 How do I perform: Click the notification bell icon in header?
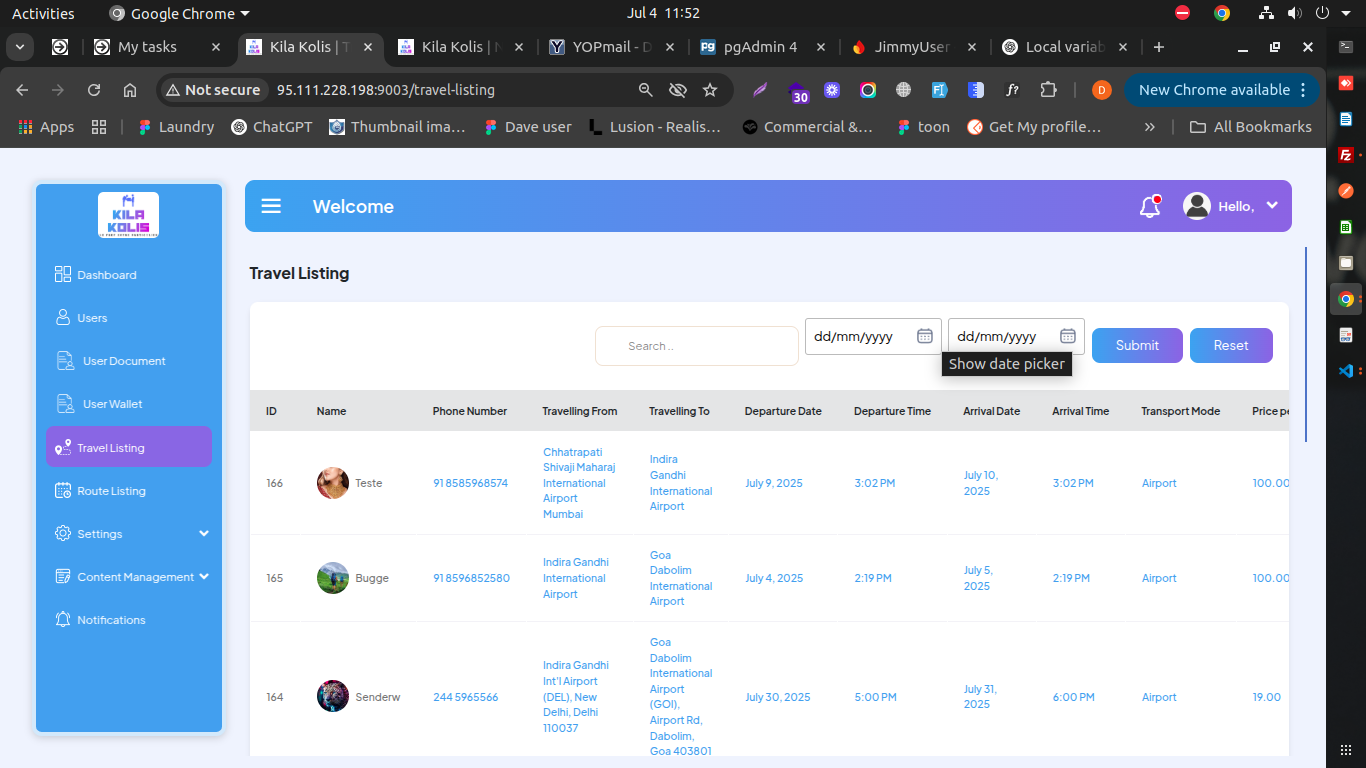coord(1149,207)
